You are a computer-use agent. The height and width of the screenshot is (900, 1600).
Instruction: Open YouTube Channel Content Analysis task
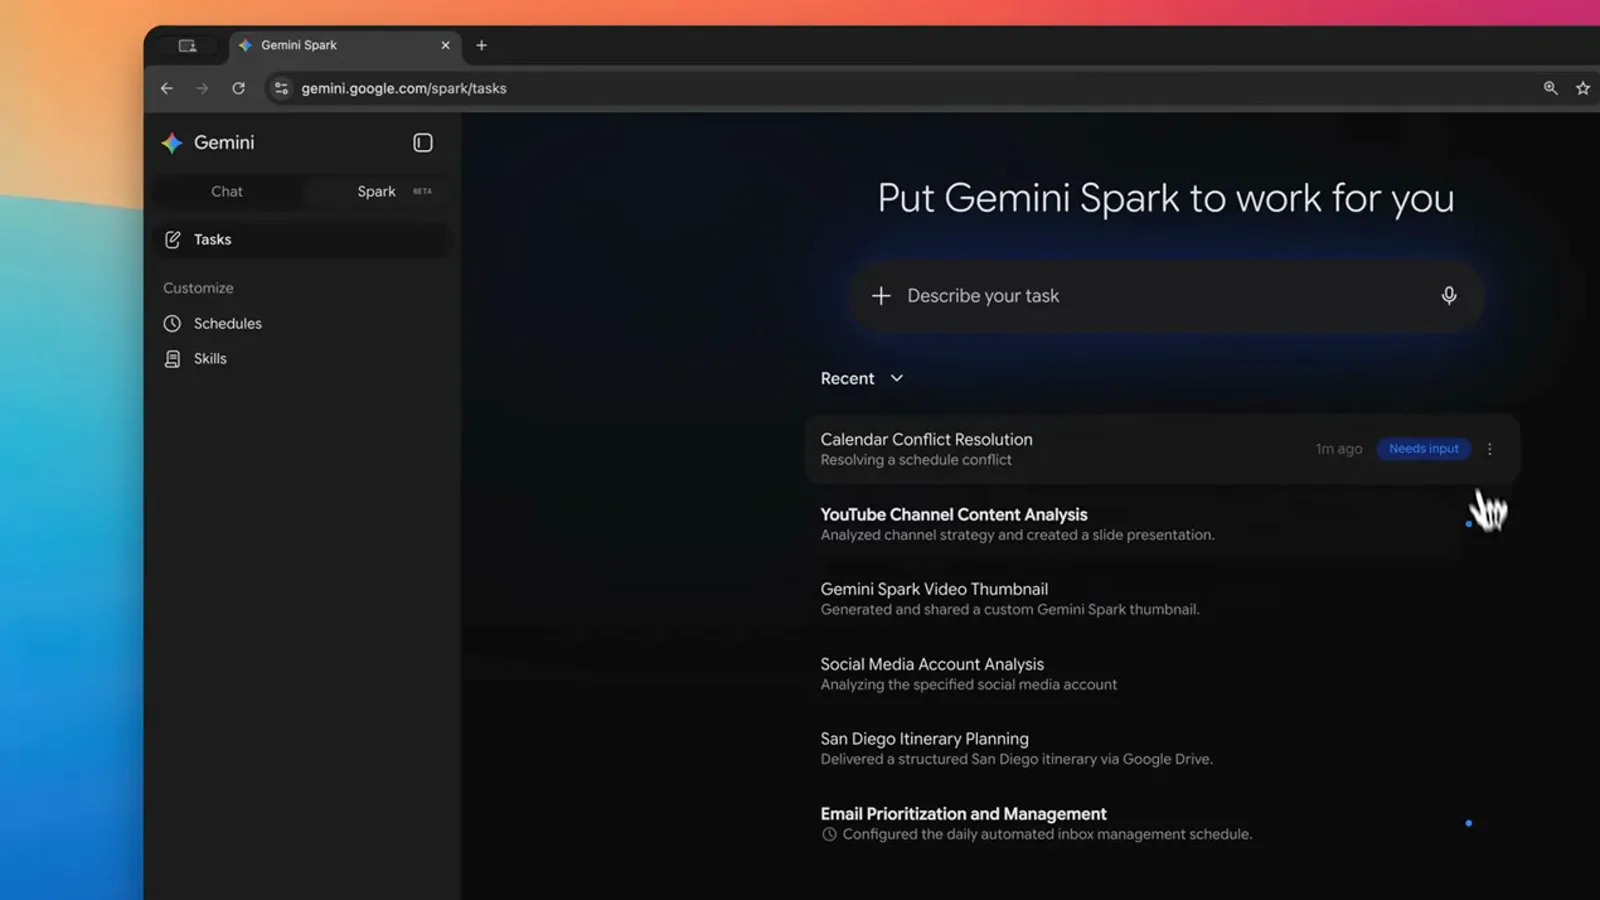[1162, 524]
